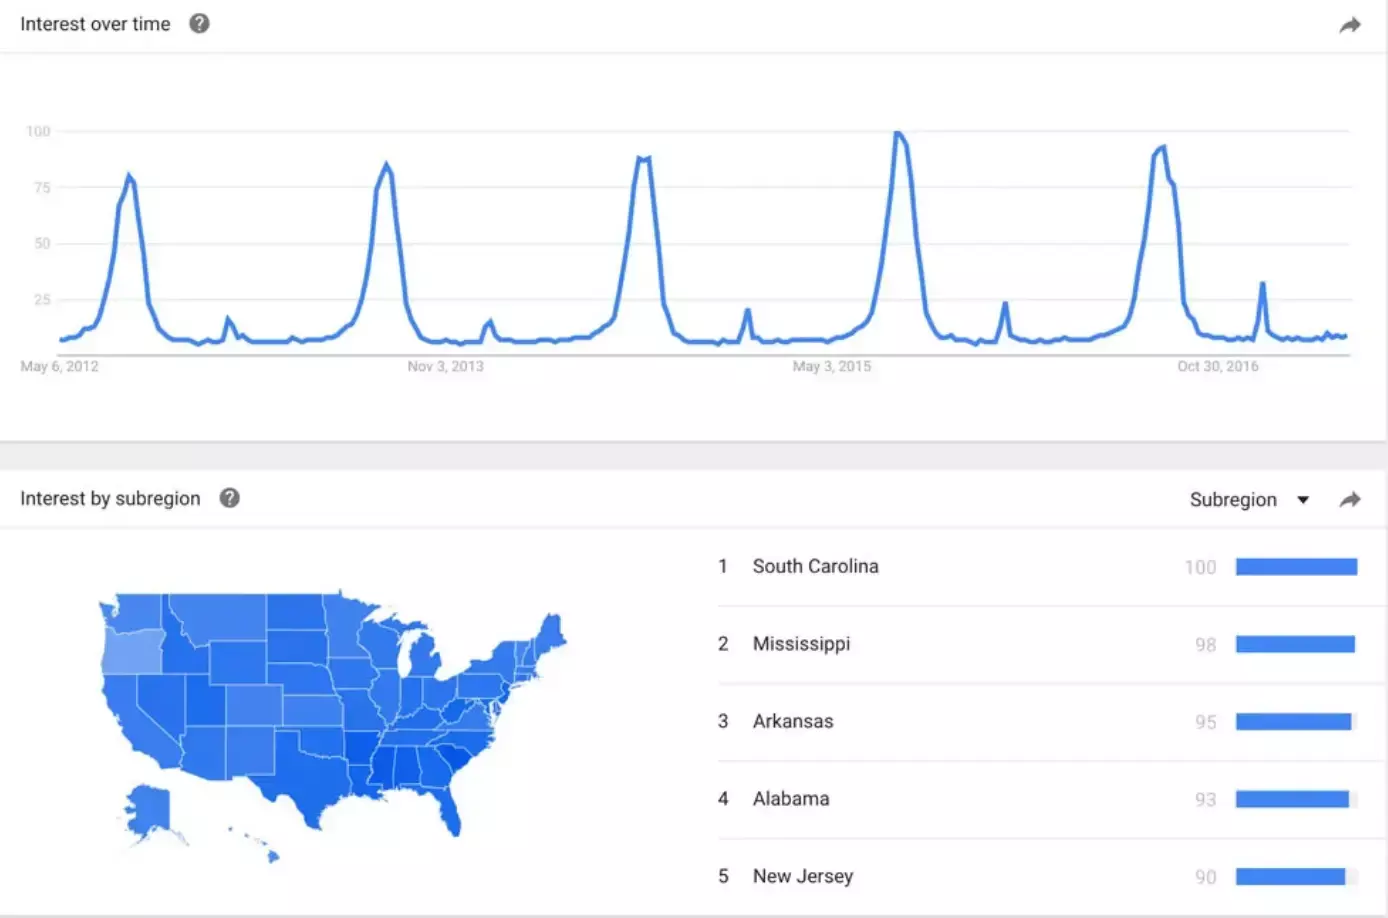1388x918 pixels.
Task: Click the highest peak near May 2015
Action: tap(899, 133)
